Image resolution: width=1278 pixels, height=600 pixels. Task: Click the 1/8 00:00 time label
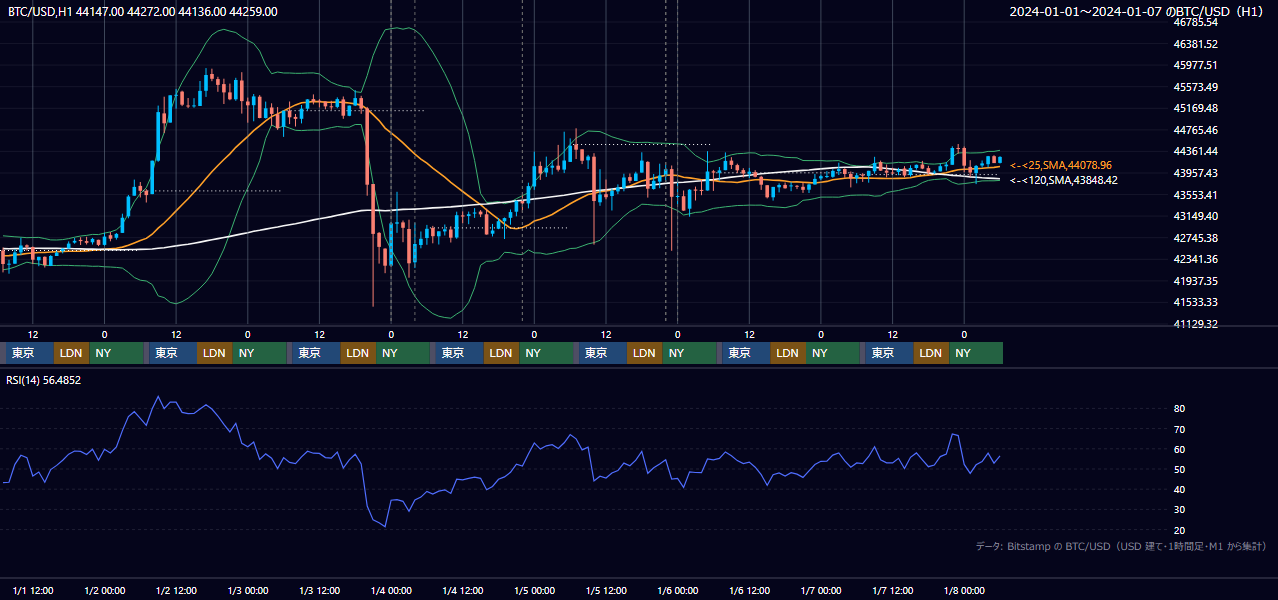pyautogui.click(x=965, y=590)
